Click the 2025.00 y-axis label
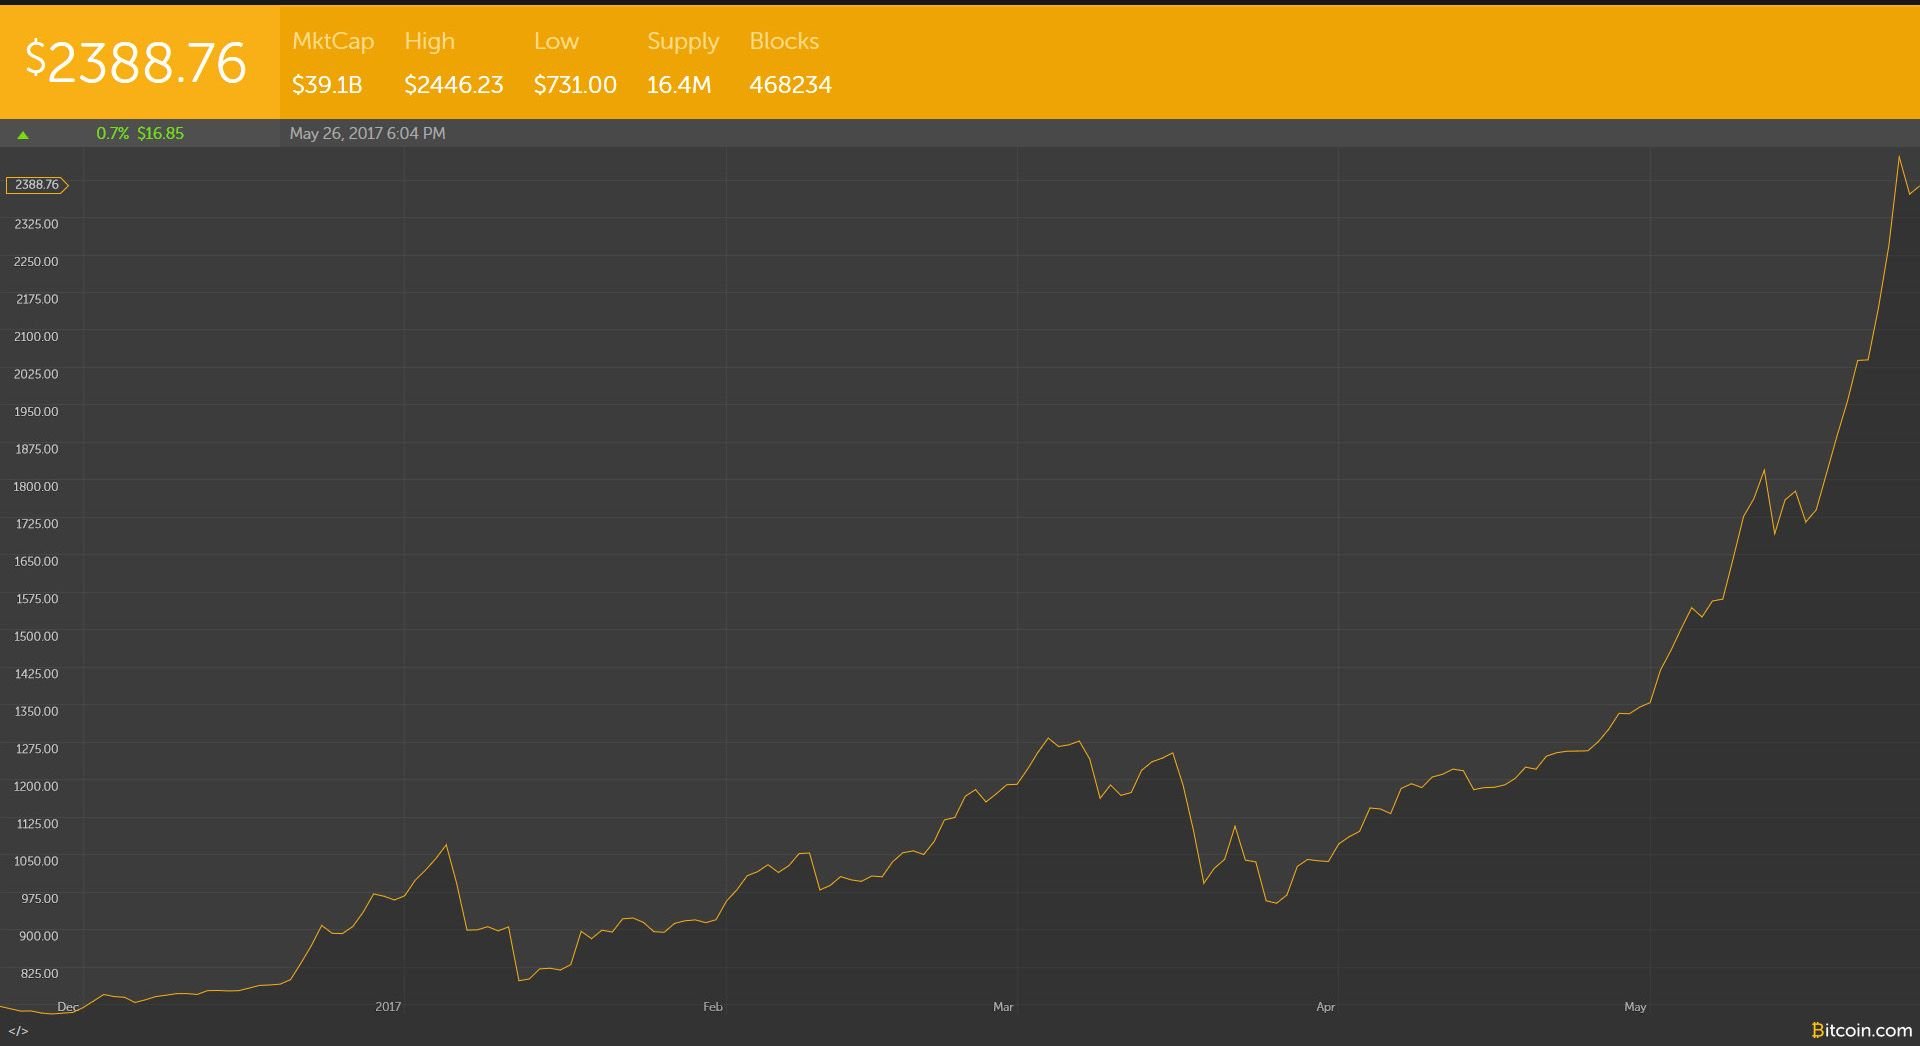 coord(36,374)
